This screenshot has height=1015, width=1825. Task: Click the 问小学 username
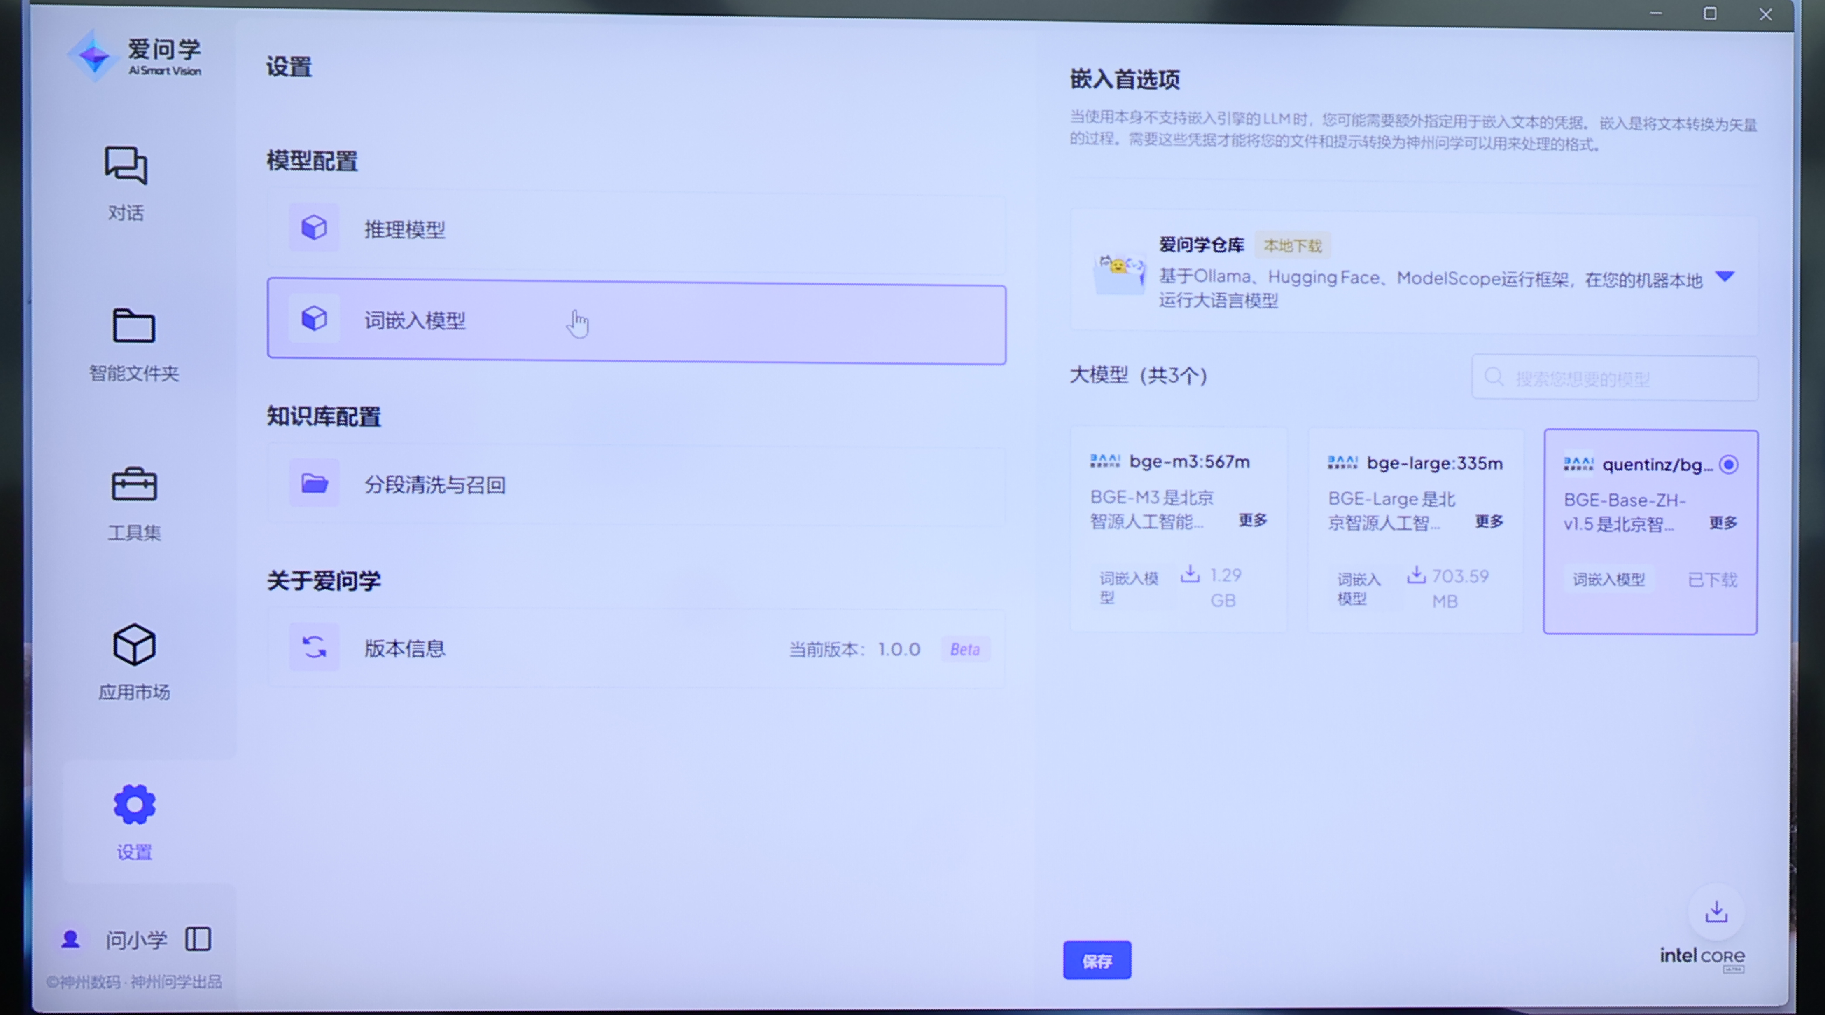coord(136,939)
